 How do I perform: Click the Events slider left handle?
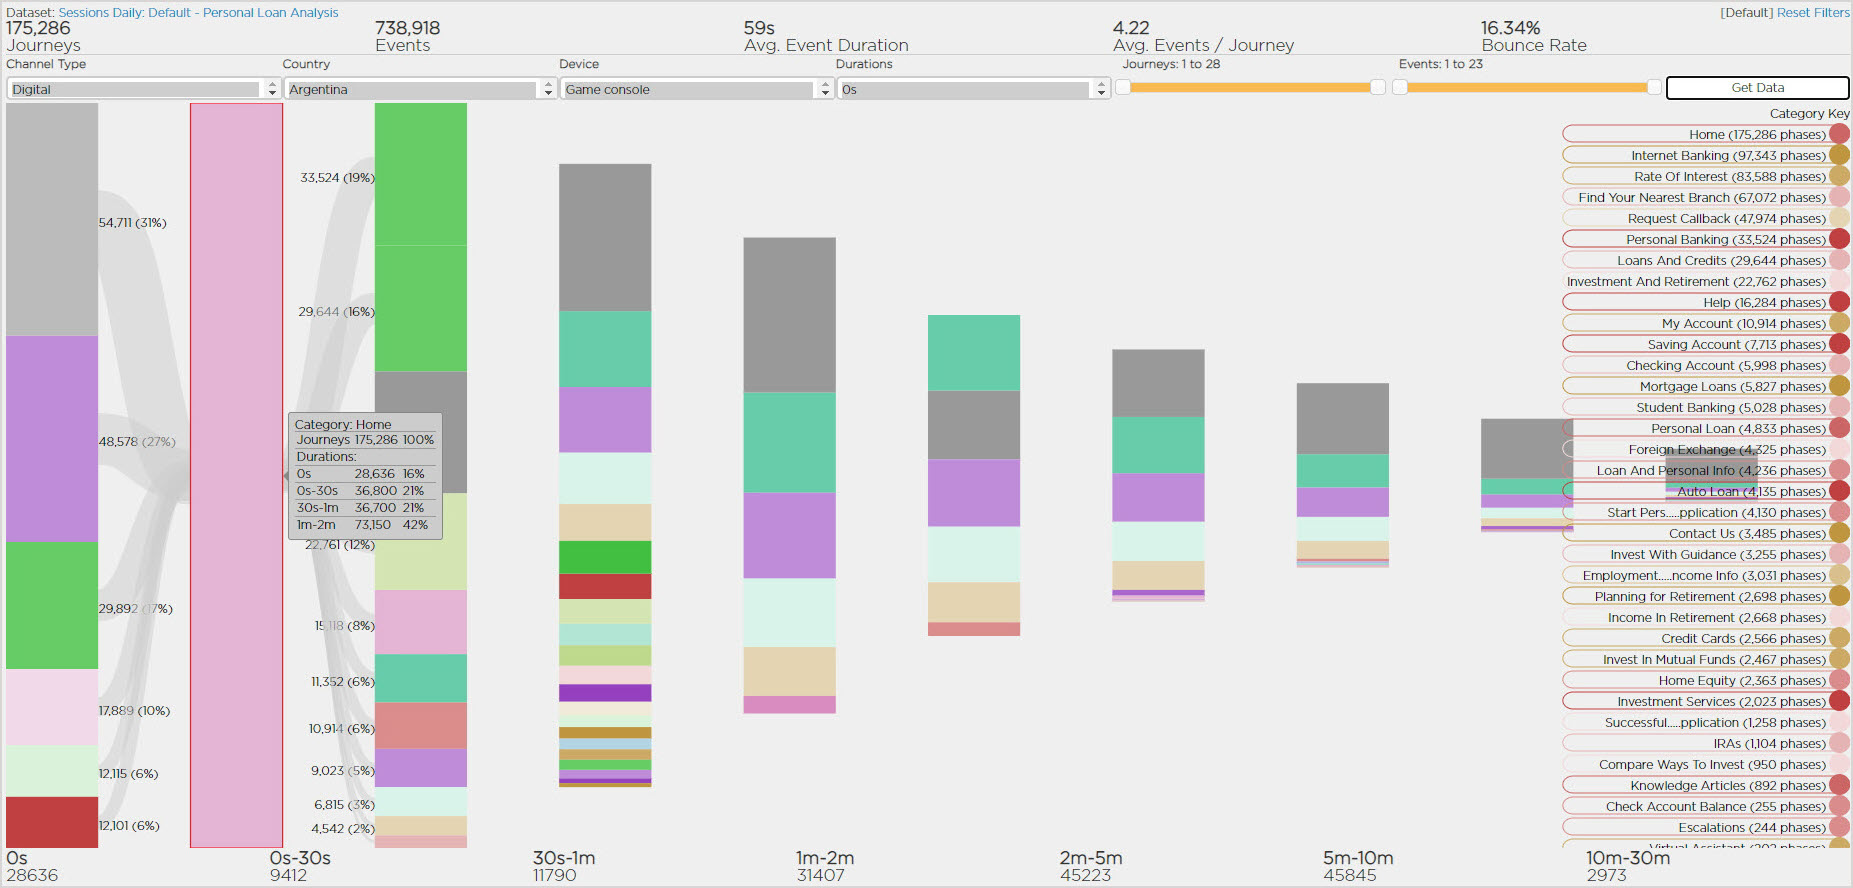point(1400,87)
